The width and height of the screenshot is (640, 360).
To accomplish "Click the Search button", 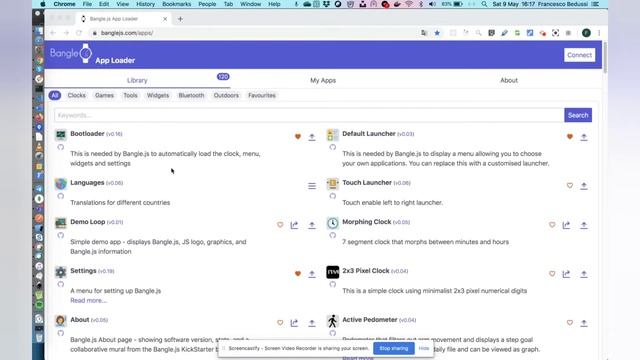I will pos(578,115).
